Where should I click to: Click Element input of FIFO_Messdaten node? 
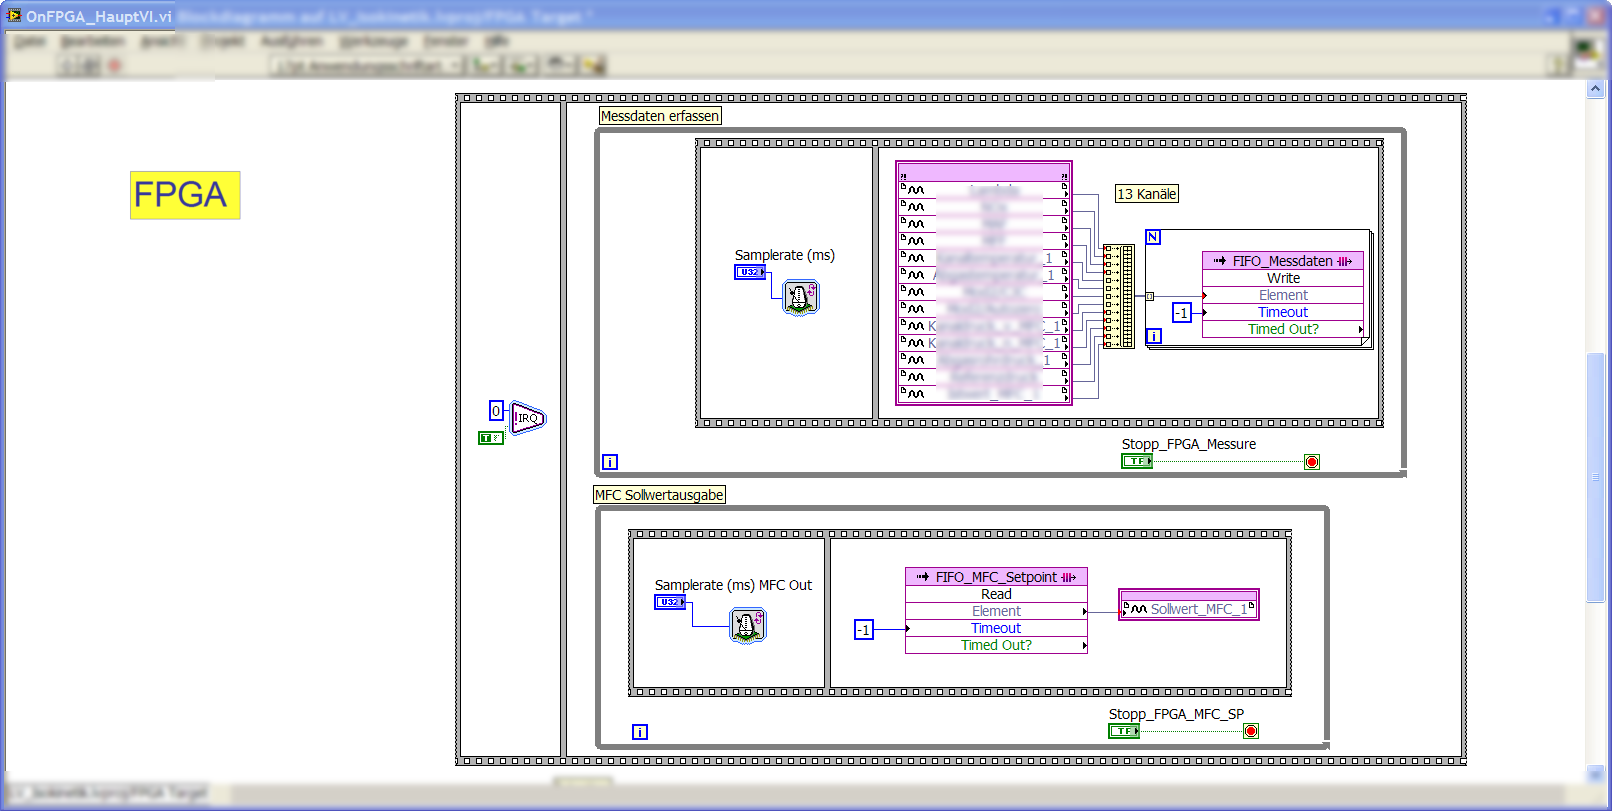pyautogui.click(x=1283, y=295)
